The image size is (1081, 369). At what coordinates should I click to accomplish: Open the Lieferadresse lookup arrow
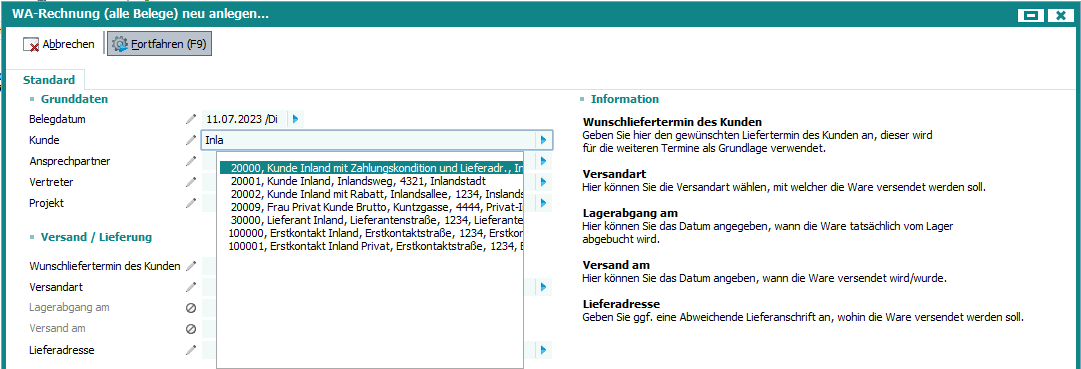point(544,350)
